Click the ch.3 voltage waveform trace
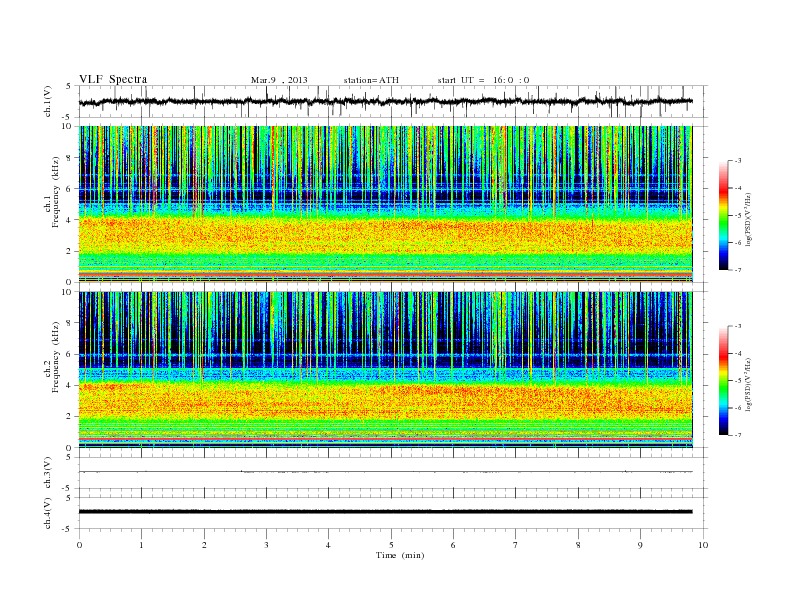 [385, 472]
